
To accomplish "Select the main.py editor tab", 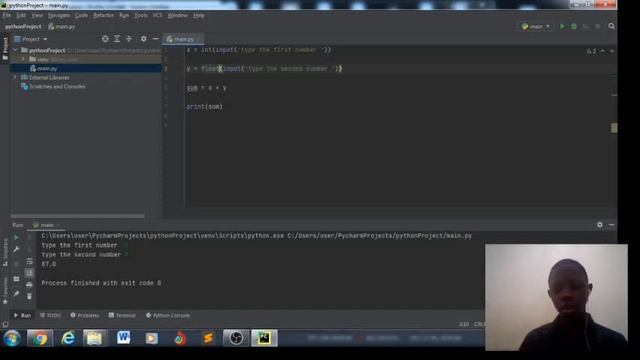I will pos(183,39).
